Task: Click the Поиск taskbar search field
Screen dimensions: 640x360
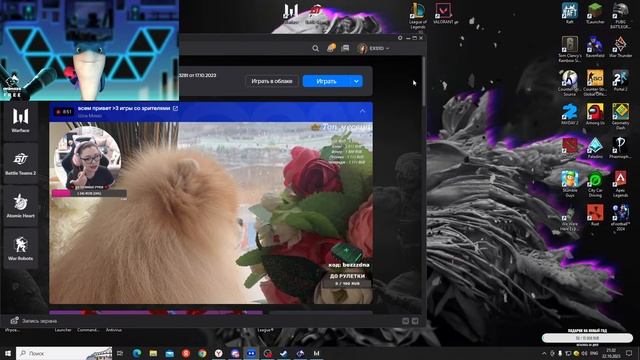Action: click(x=64, y=353)
